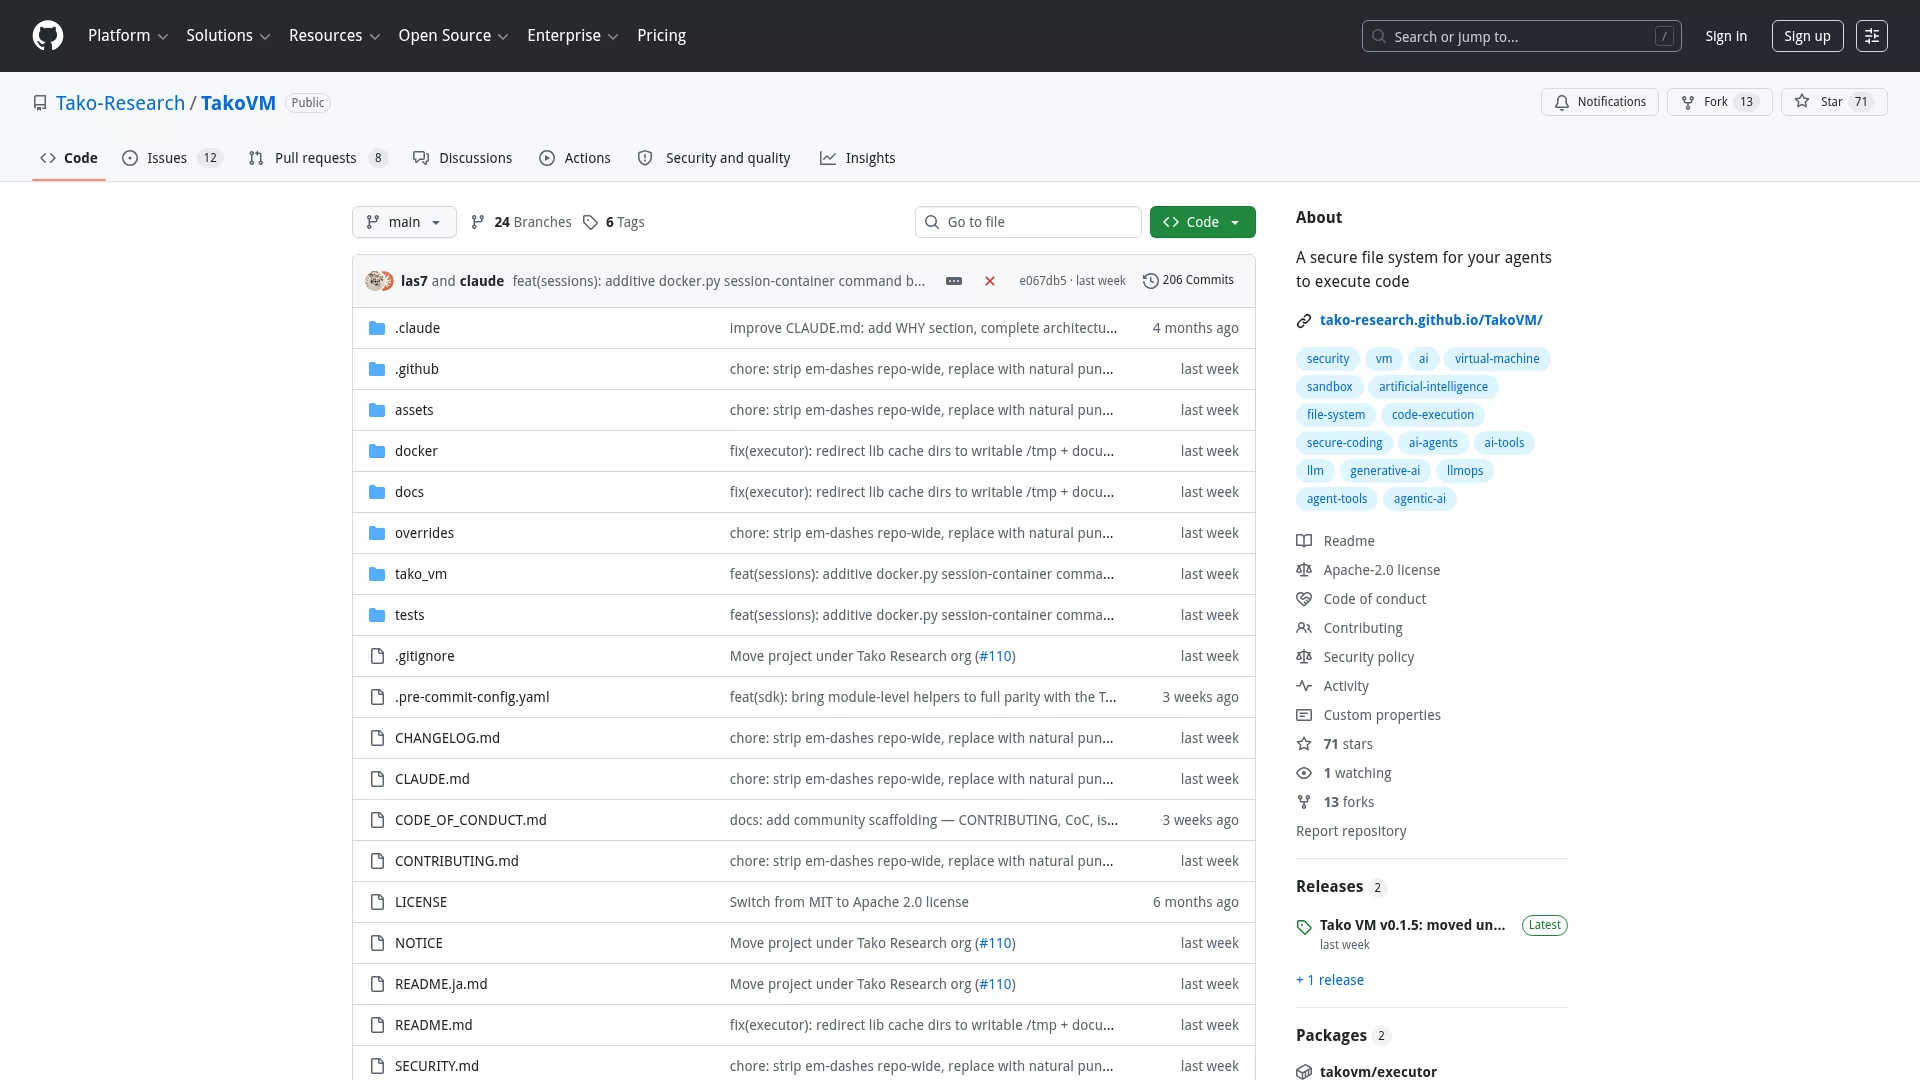Open the GitHub home logo

(48, 36)
